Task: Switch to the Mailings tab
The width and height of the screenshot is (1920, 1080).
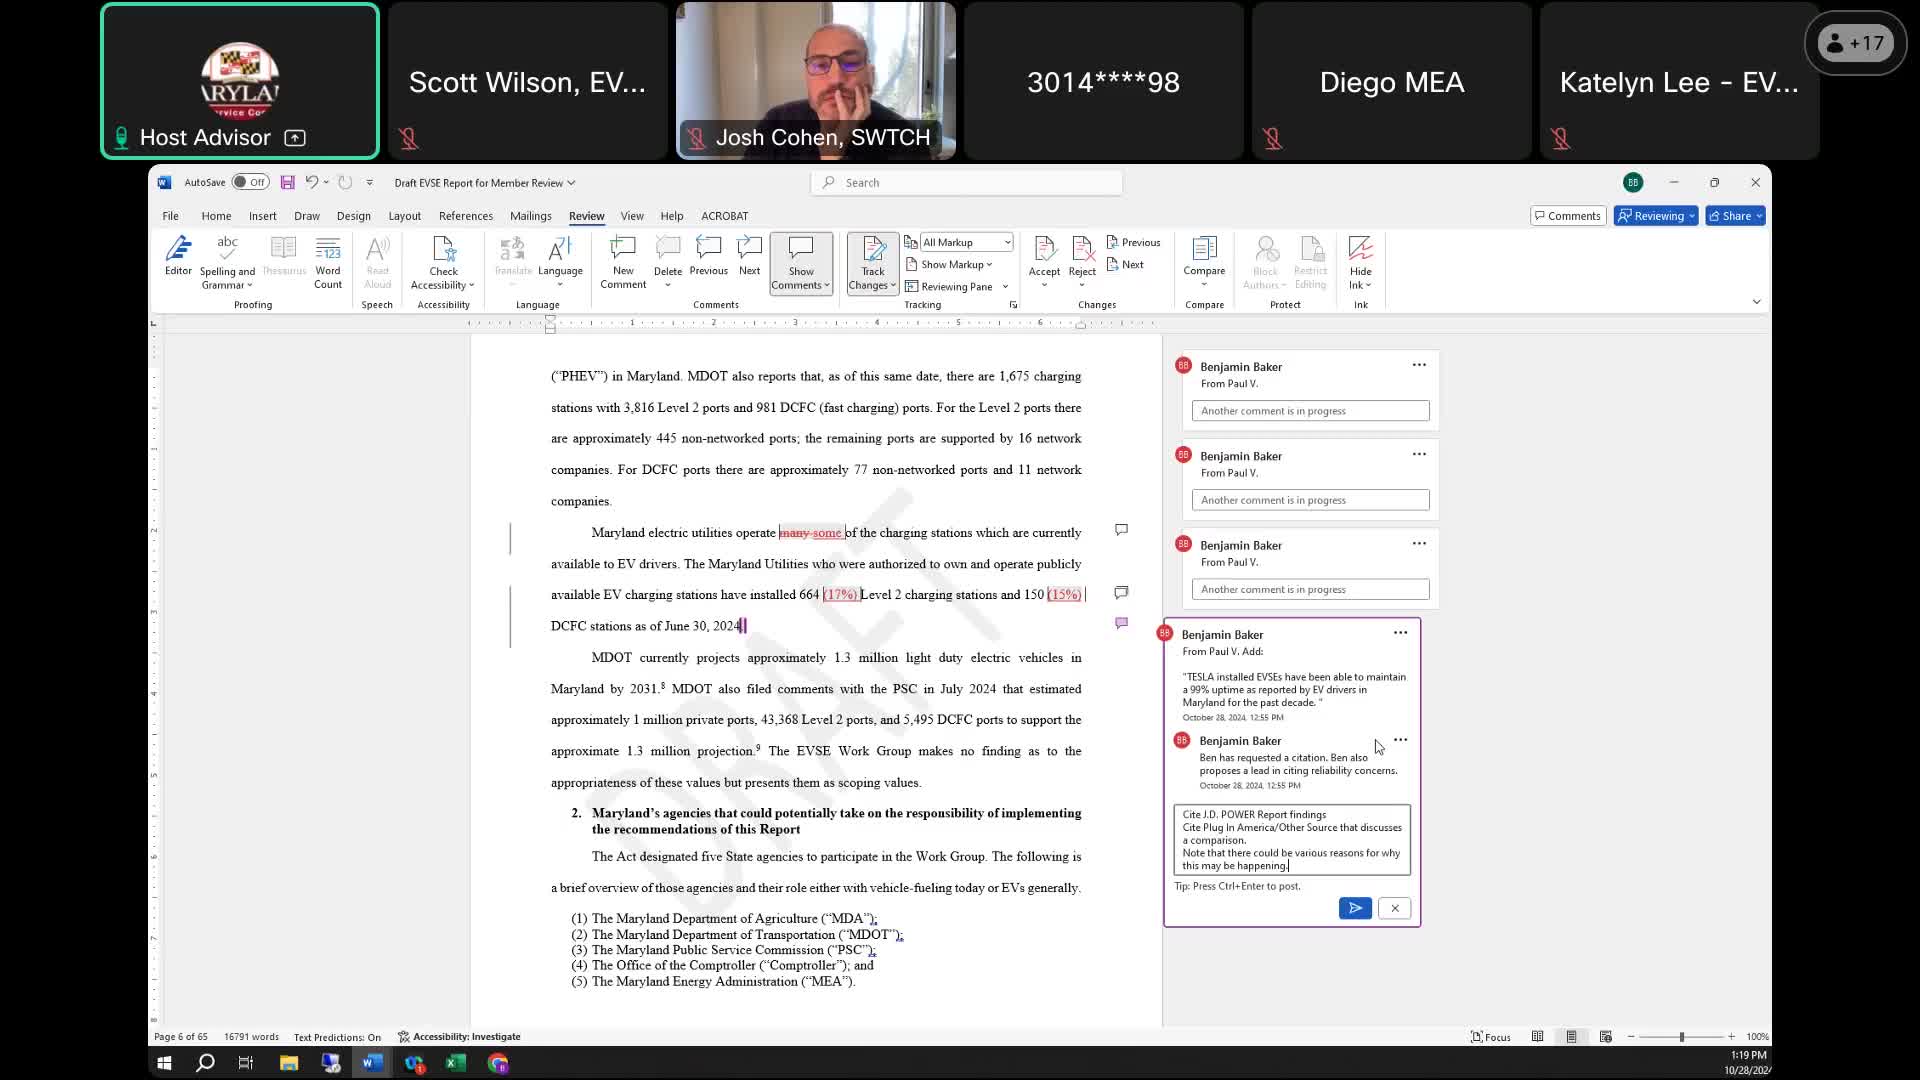Action: coord(531,216)
